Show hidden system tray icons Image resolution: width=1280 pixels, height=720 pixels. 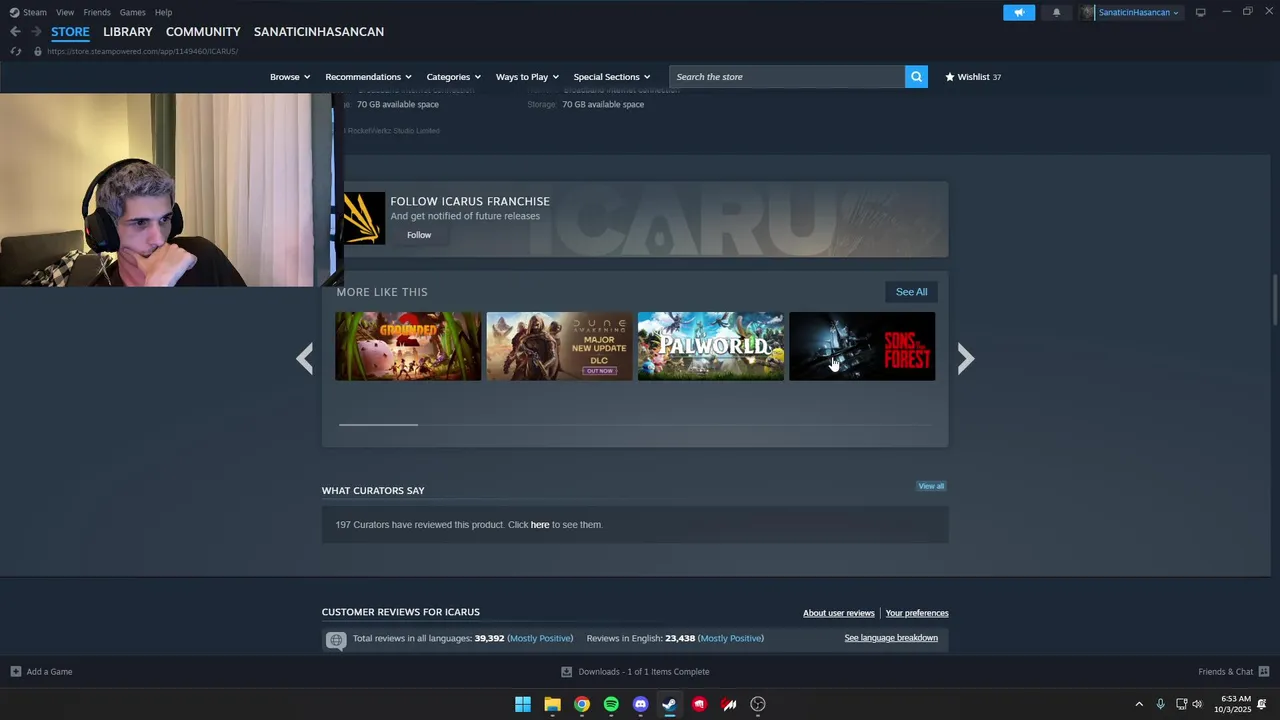tap(1138, 704)
